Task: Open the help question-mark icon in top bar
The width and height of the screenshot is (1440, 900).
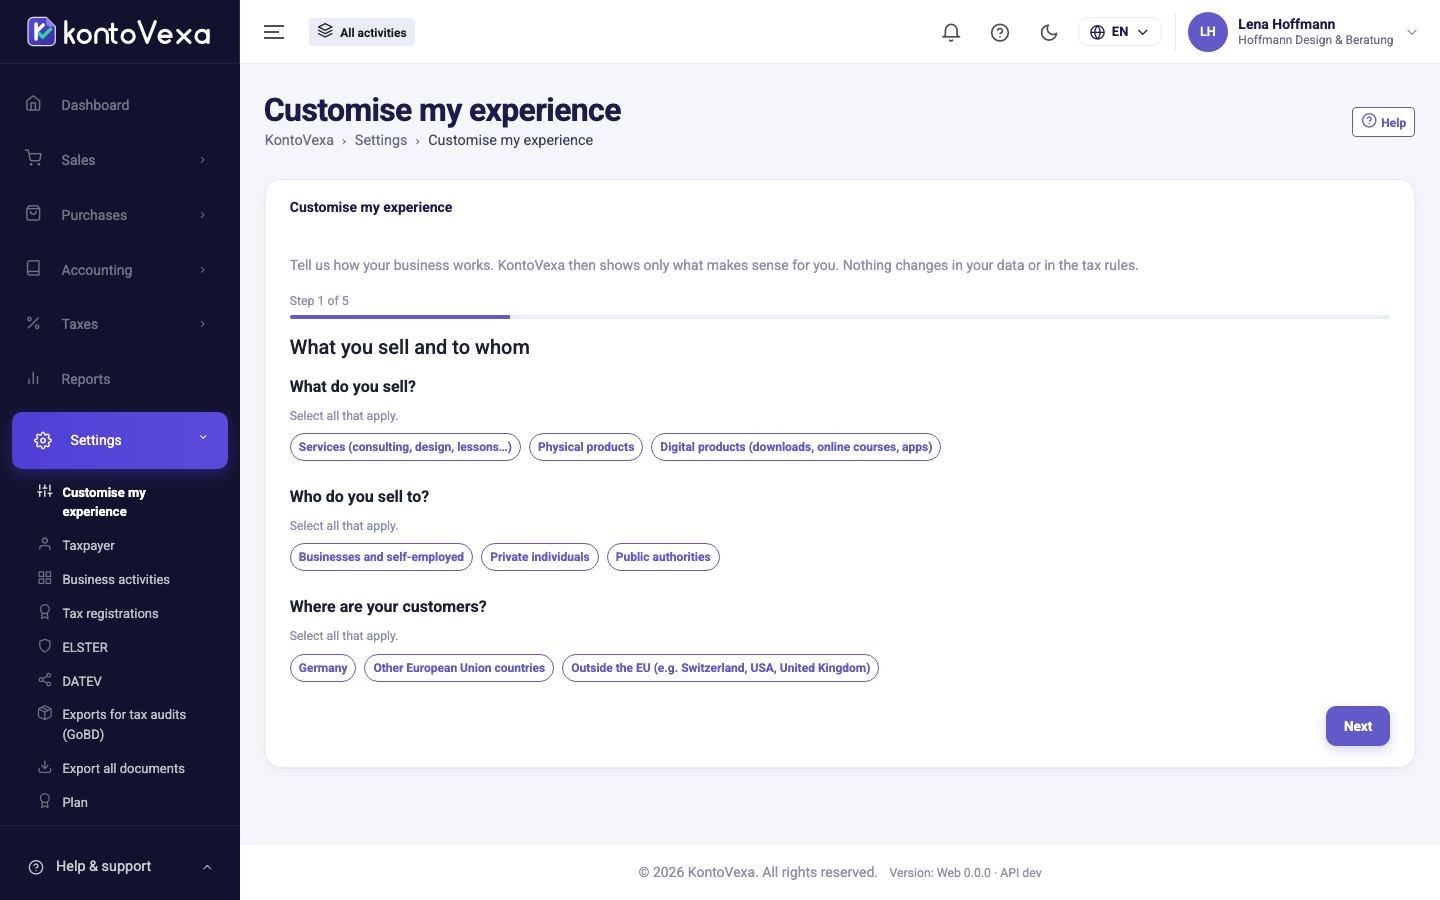Action: pos(1000,32)
